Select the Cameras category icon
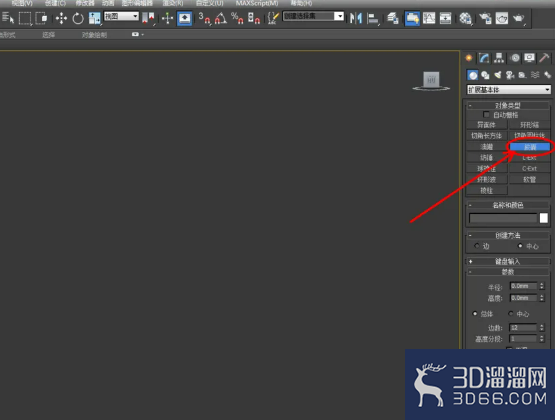Image resolution: width=555 pixels, height=420 pixels. (x=510, y=75)
